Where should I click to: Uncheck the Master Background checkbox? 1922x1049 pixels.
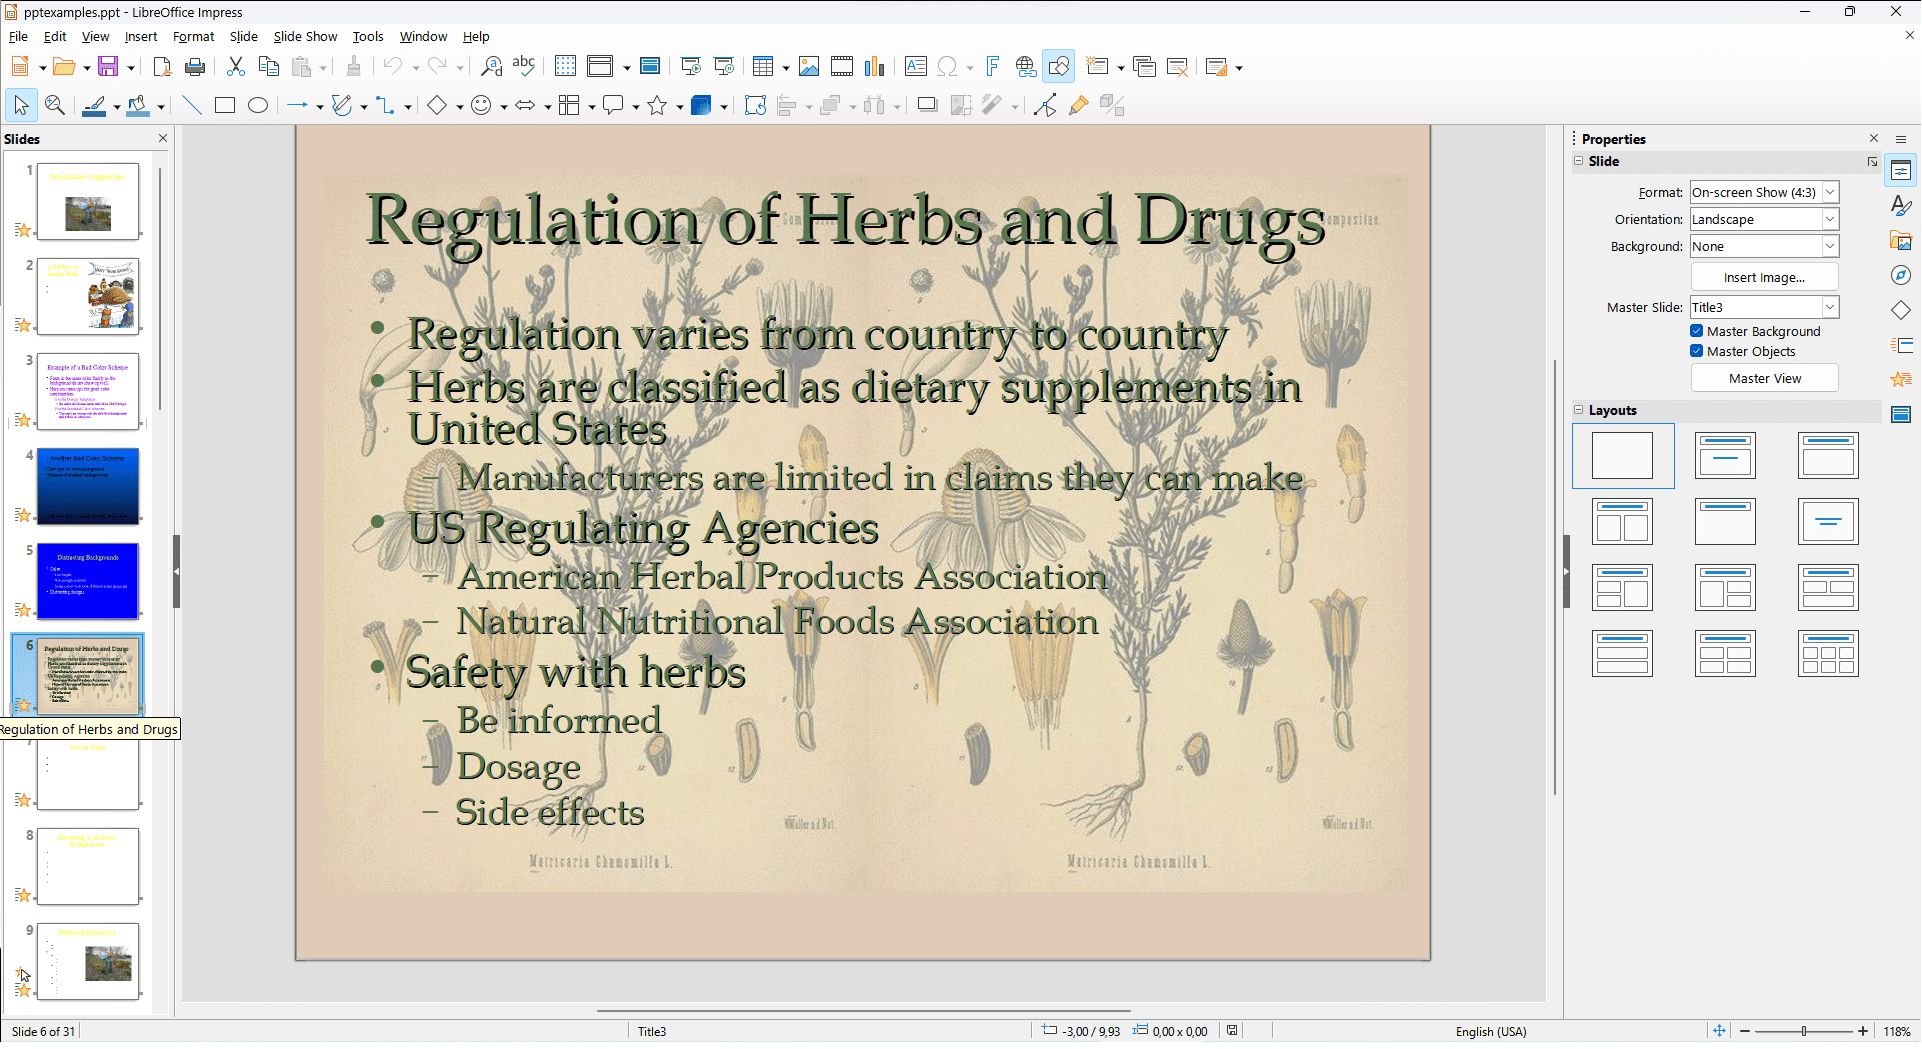click(x=1697, y=331)
